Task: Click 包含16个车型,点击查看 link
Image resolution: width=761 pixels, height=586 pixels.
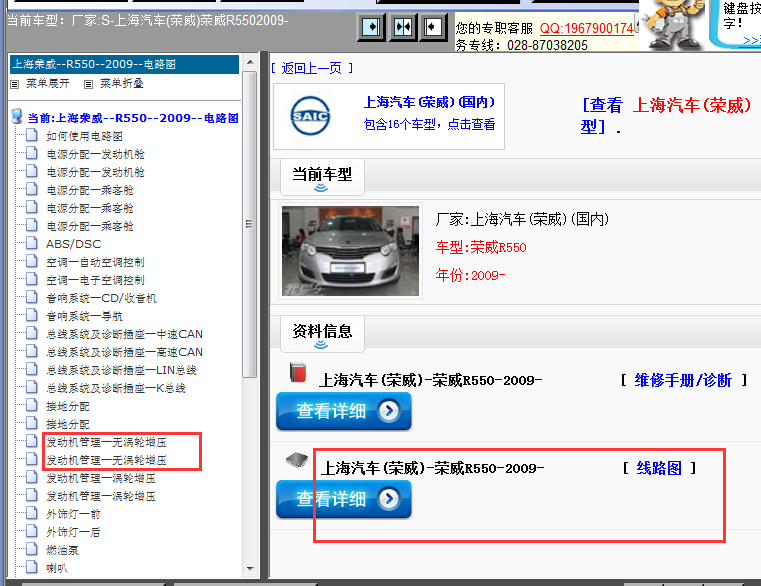Action: point(430,125)
